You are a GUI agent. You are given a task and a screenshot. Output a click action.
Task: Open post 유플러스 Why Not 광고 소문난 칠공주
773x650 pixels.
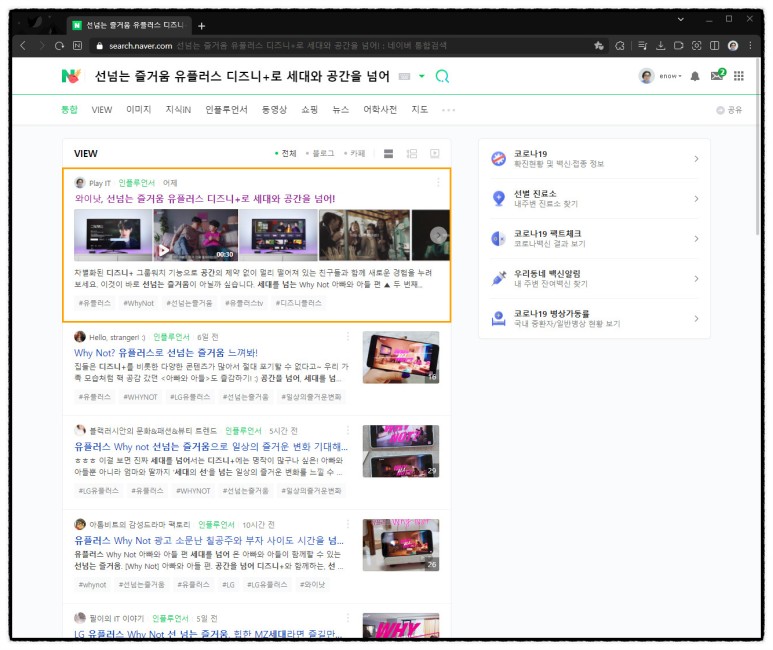coord(209,540)
